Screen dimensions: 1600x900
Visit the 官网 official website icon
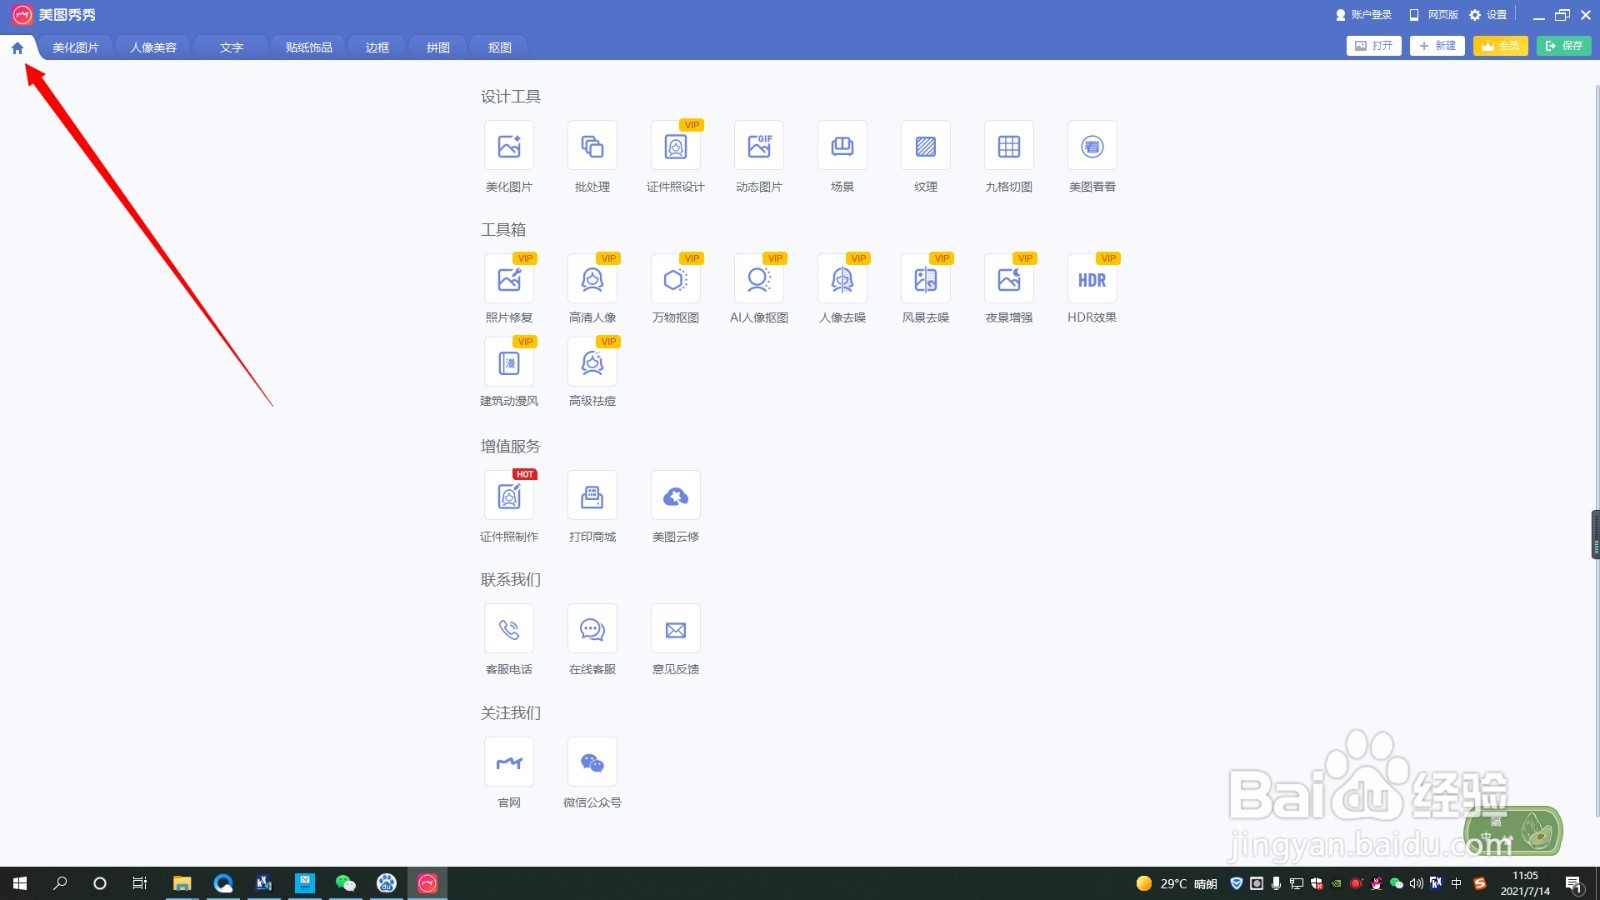pos(509,762)
